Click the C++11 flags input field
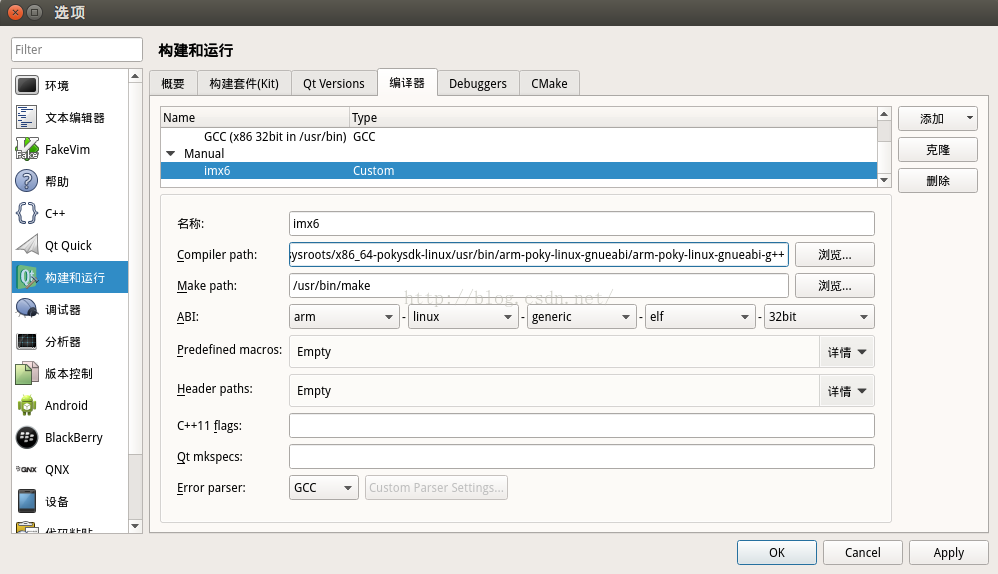 [x=582, y=425]
